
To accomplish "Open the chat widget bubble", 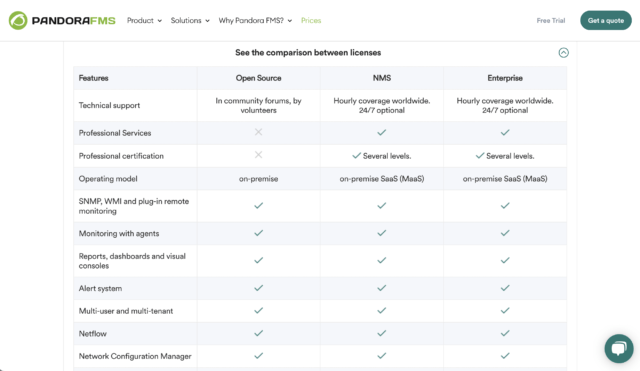I will (x=619, y=349).
